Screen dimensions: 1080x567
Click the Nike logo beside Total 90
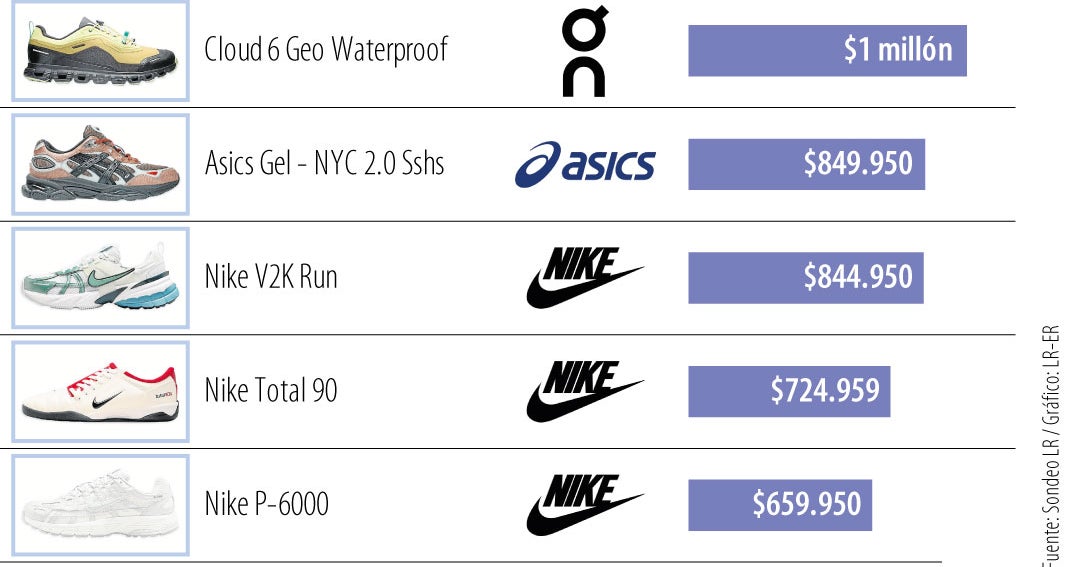pyautogui.click(x=585, y=391)
